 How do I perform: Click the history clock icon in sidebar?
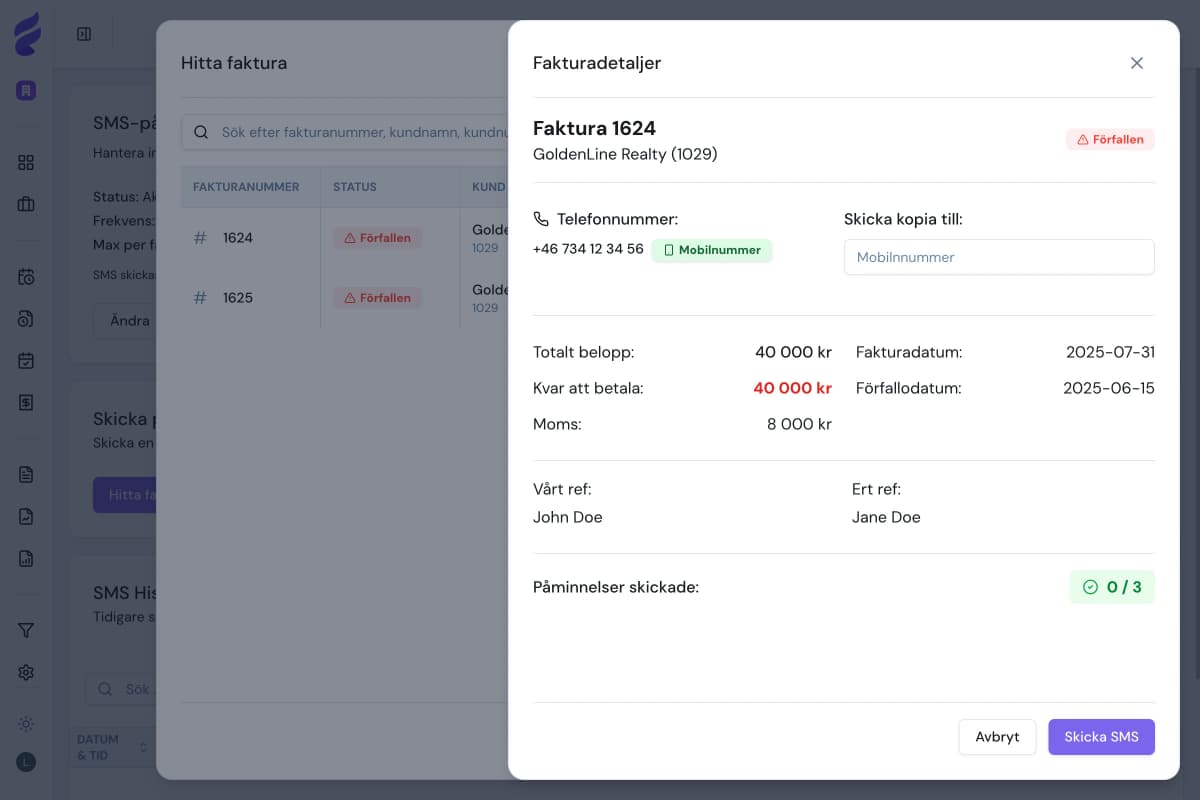pos(25,318)
